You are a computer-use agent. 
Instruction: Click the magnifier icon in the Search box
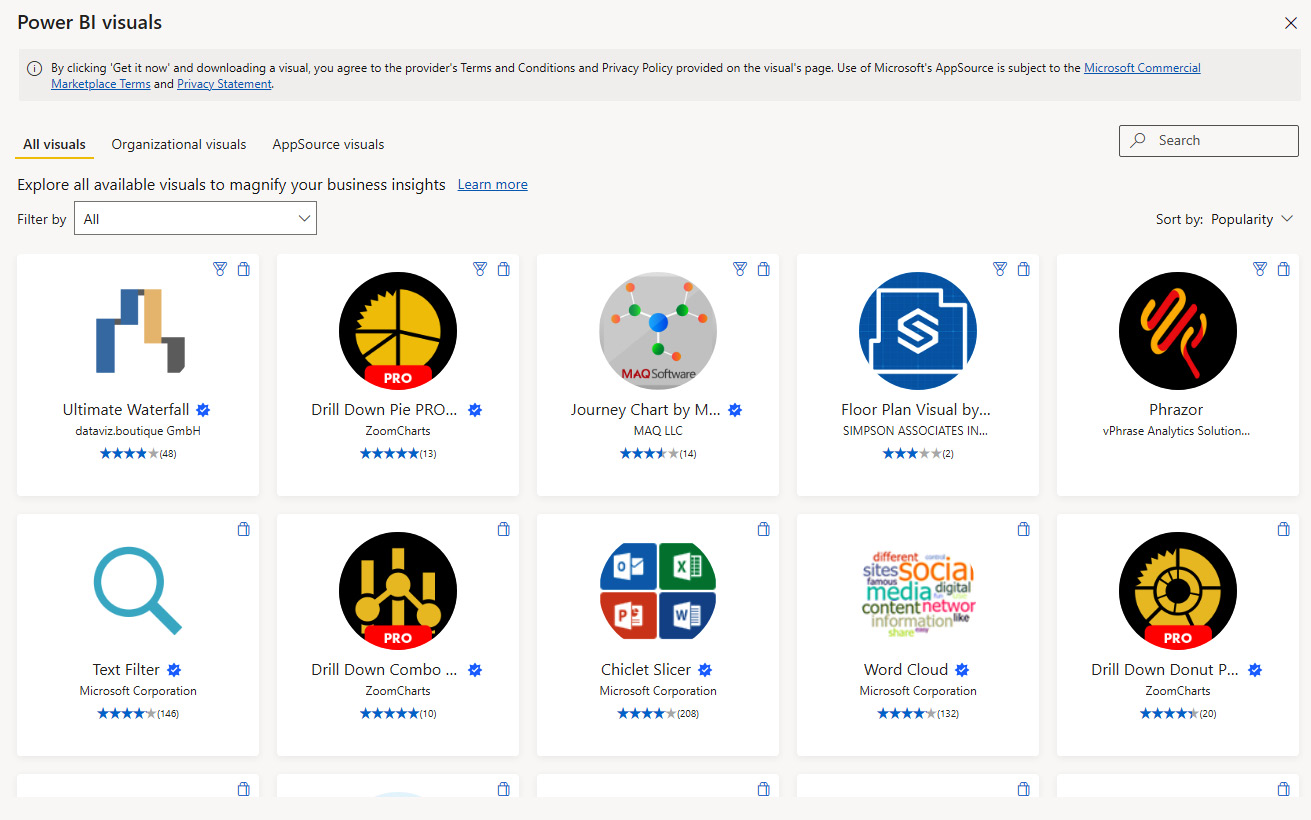[1138, 141]
